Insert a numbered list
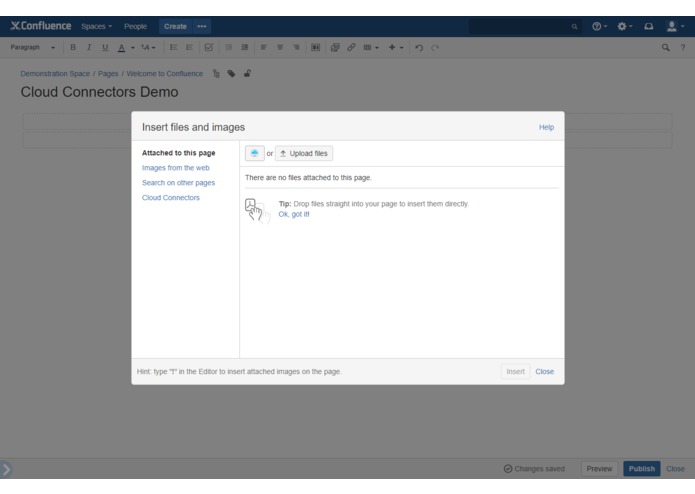Viewport: 695px width, 494px height. tap(189, 47)
